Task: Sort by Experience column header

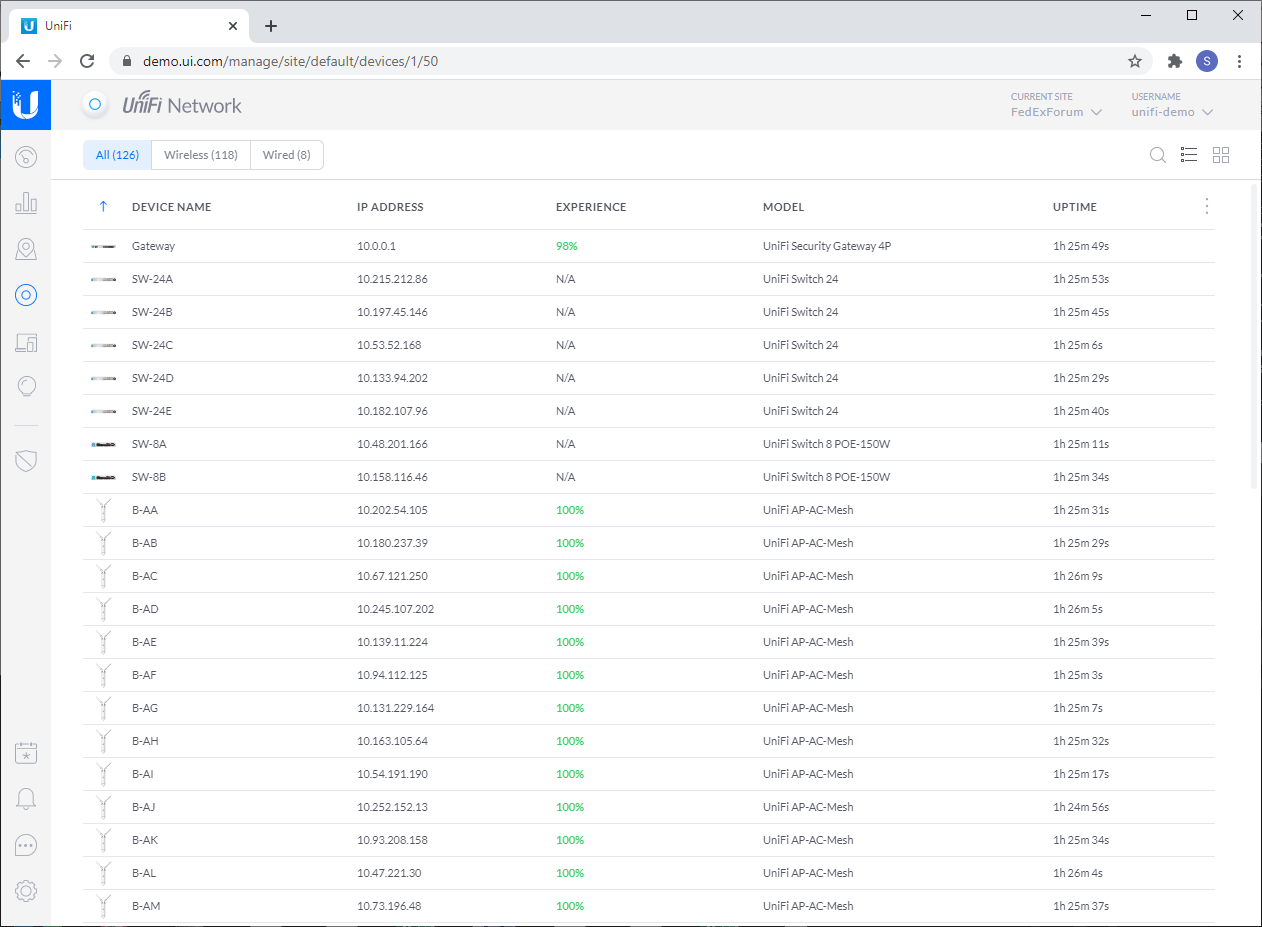Action: click(x=591, y=207)
